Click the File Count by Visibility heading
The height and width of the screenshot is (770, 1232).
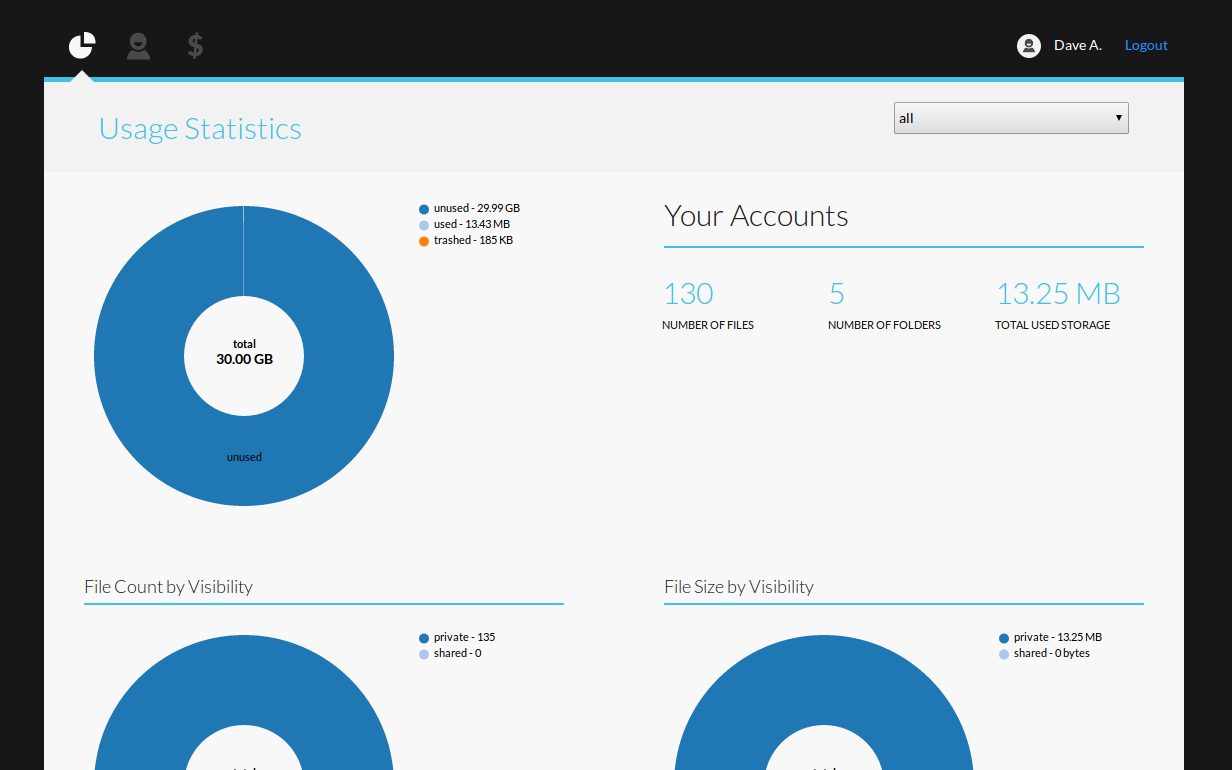click(x=168, y=587)
